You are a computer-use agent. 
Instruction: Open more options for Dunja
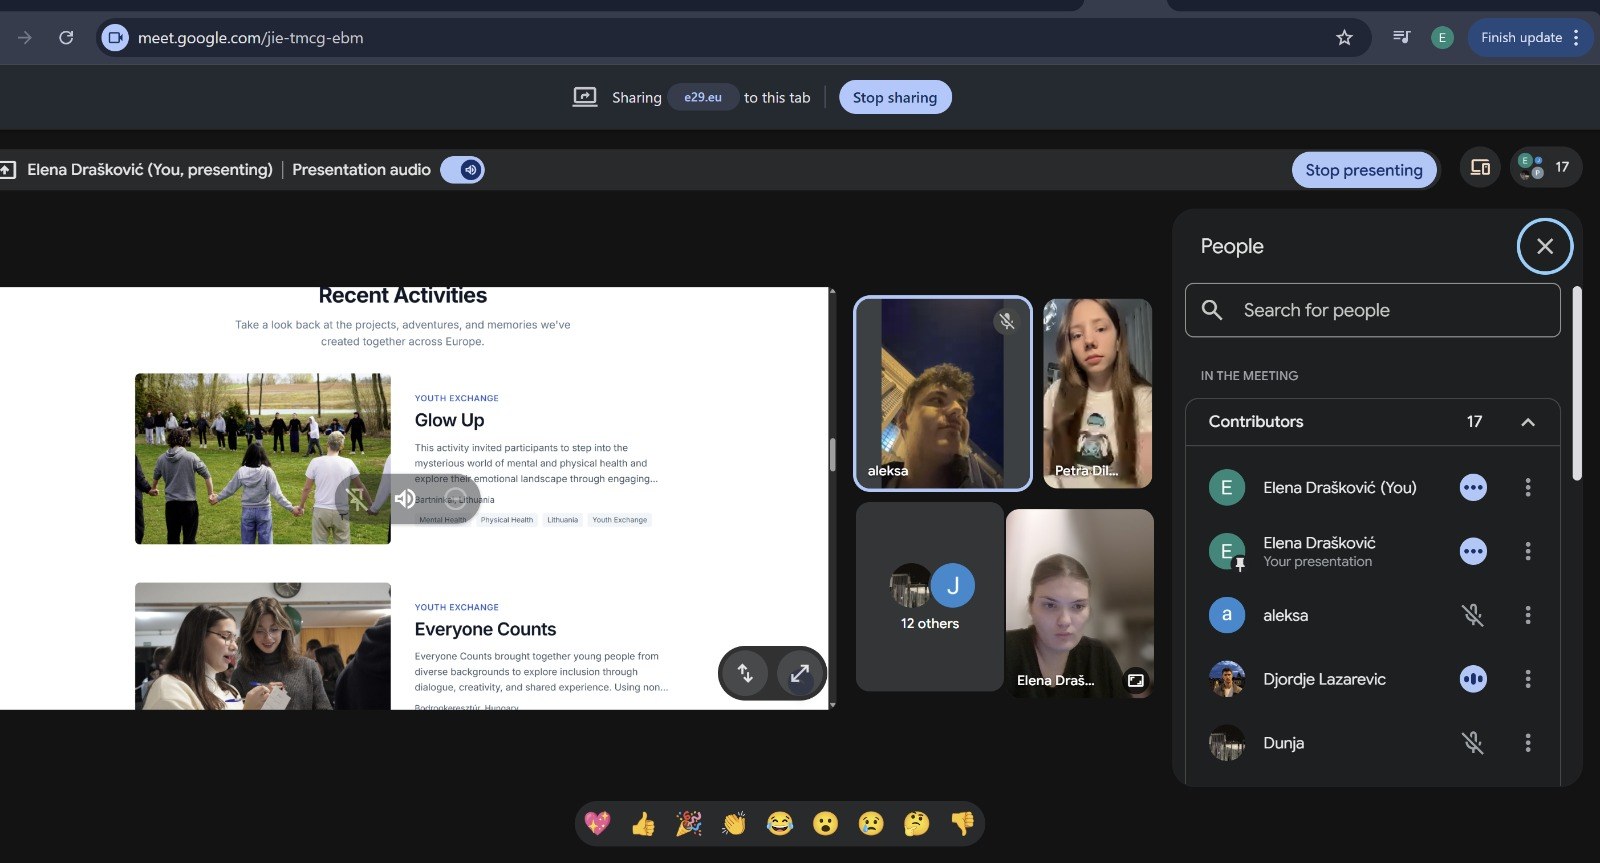pos(1527,743)
